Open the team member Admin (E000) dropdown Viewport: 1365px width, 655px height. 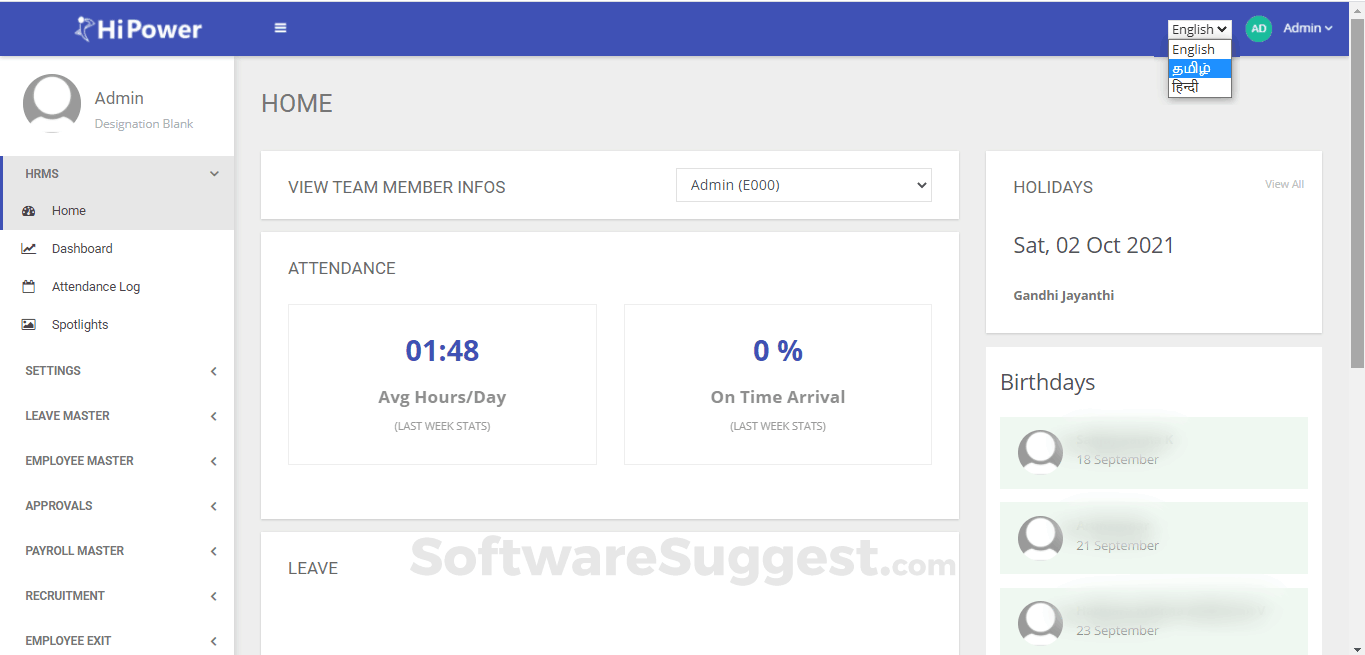pos(803,185)
